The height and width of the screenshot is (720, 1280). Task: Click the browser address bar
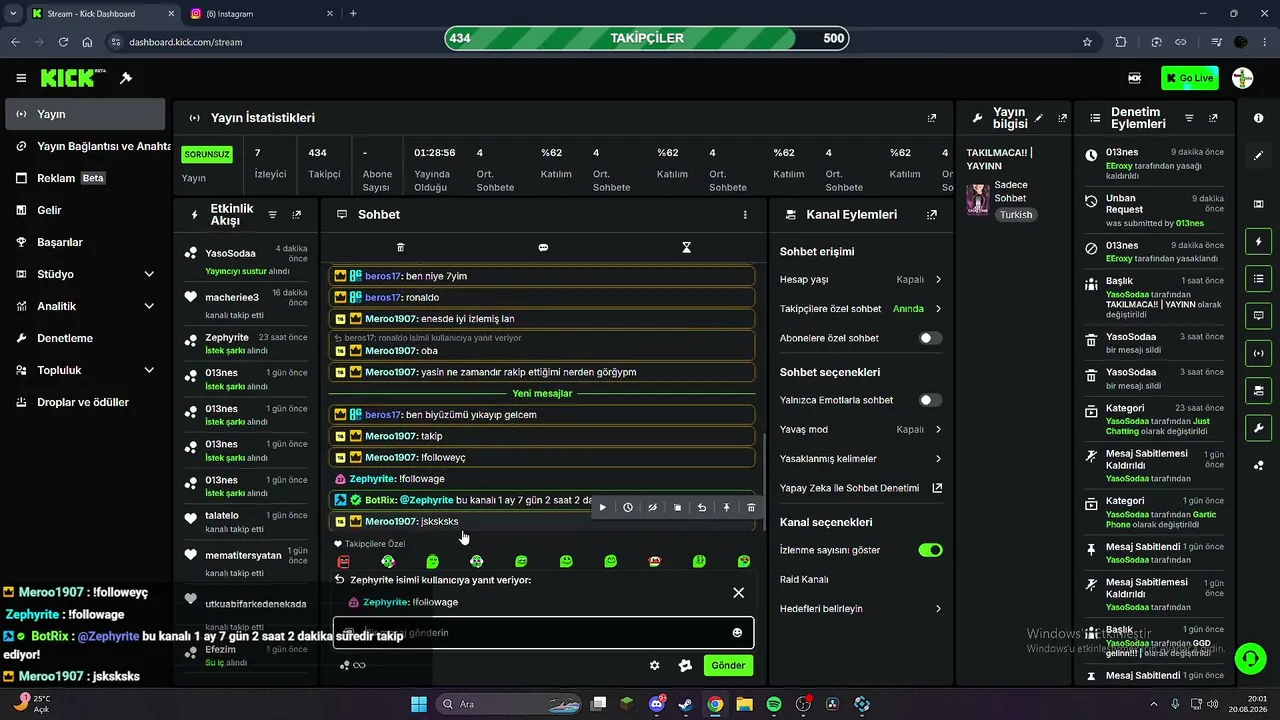[590, 42]
